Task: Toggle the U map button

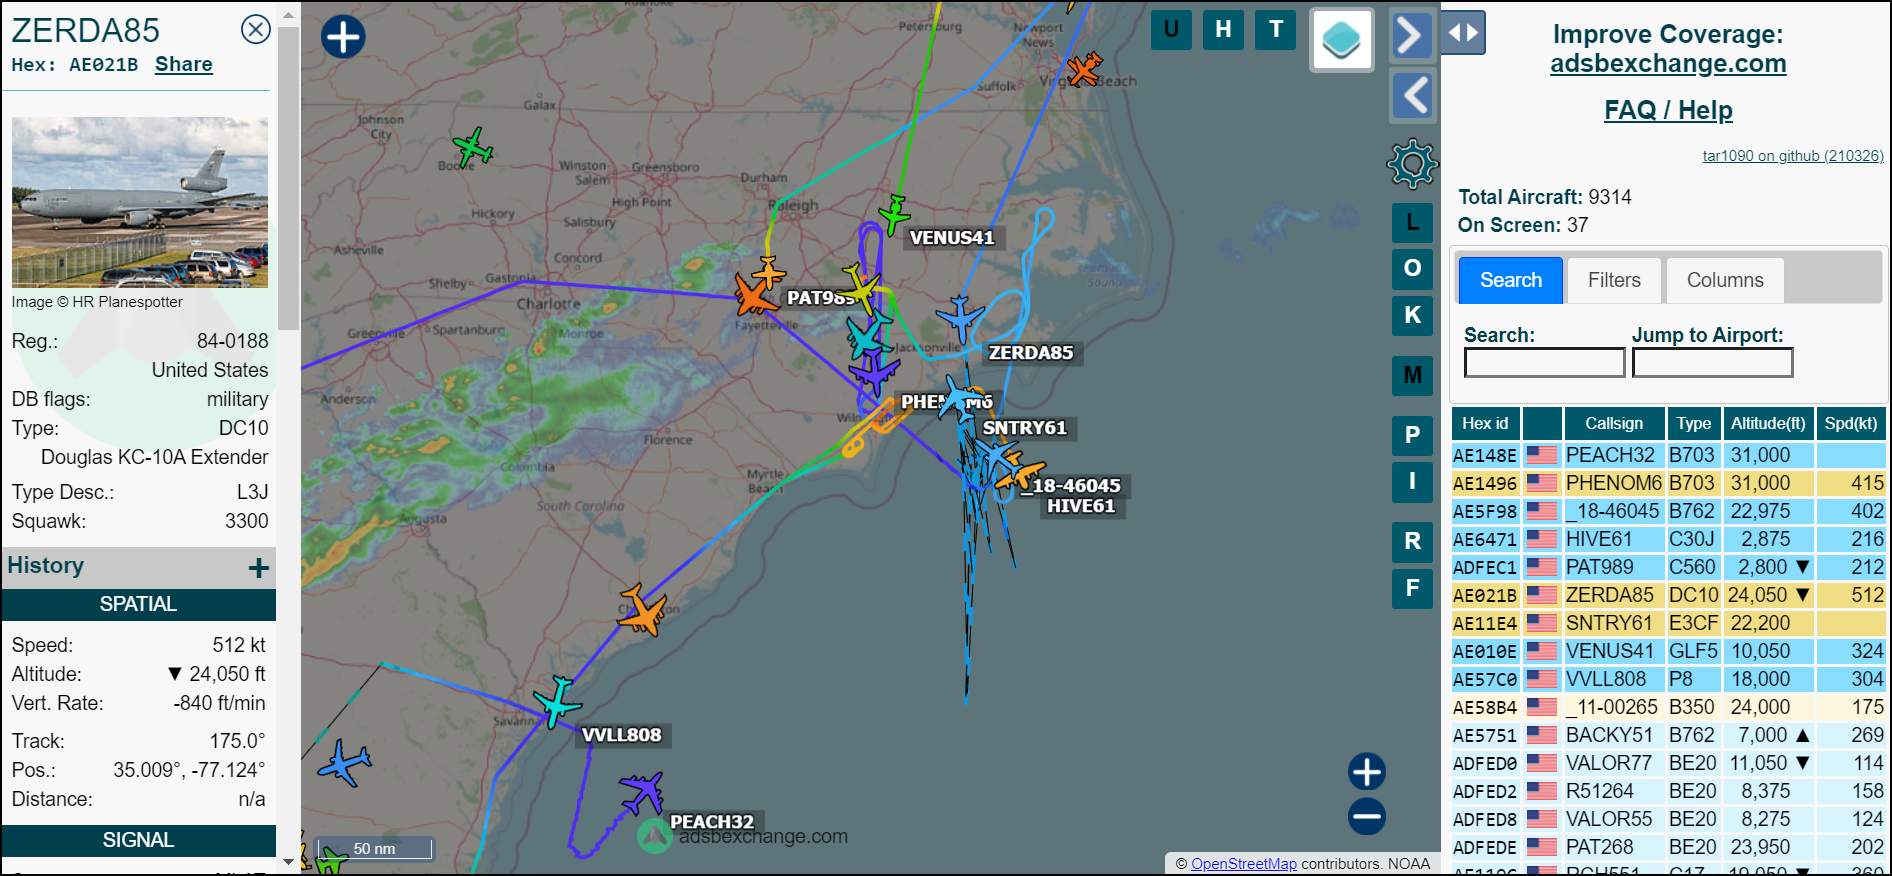Action: click(x=1171, y=30)
